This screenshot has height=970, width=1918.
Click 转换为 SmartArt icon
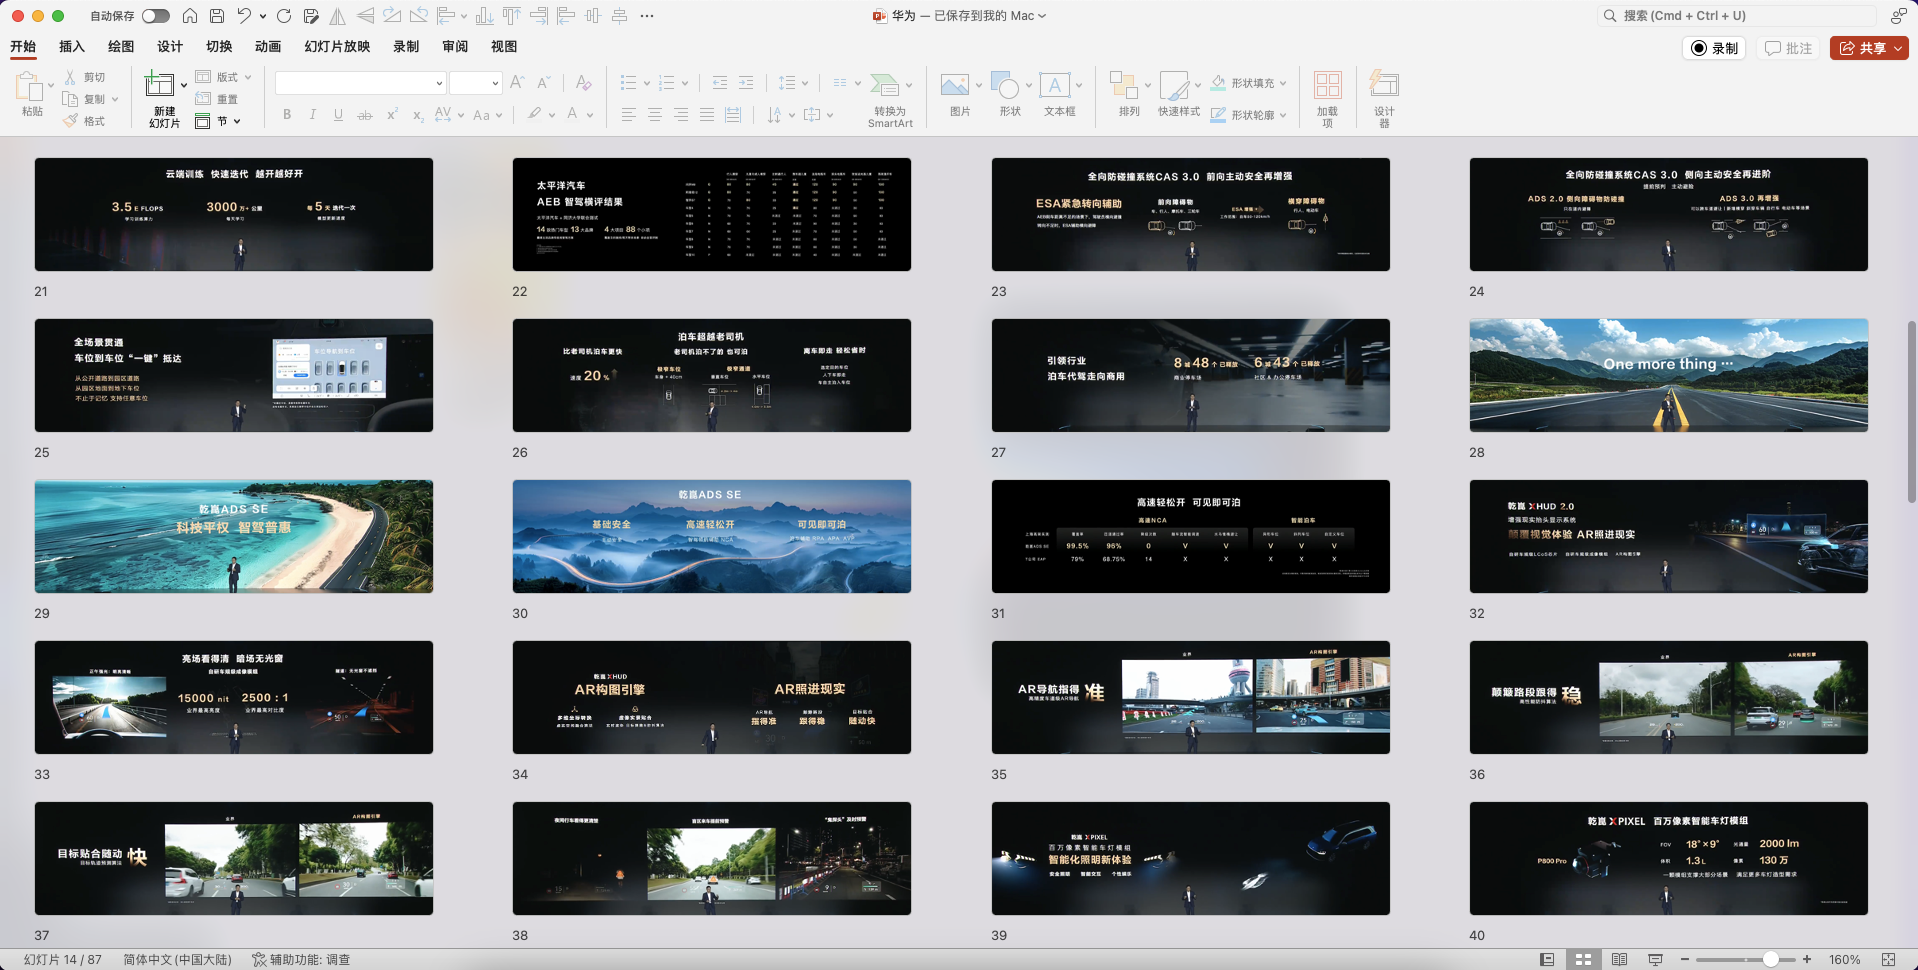(884, 85)
